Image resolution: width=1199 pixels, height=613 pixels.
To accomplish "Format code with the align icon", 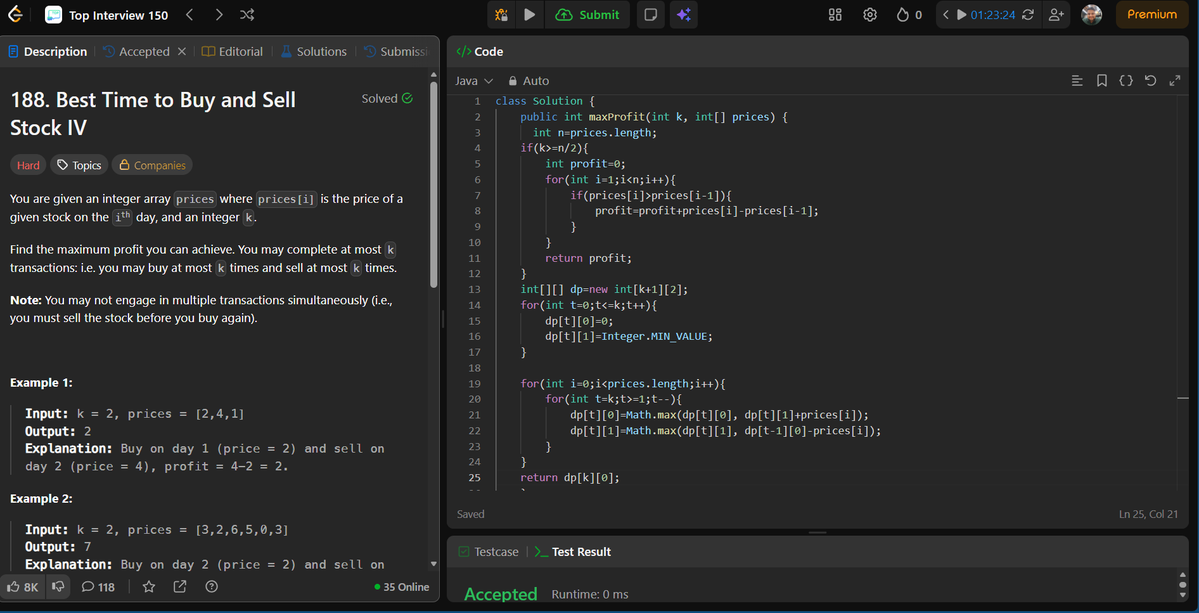I will [1077, 81].
